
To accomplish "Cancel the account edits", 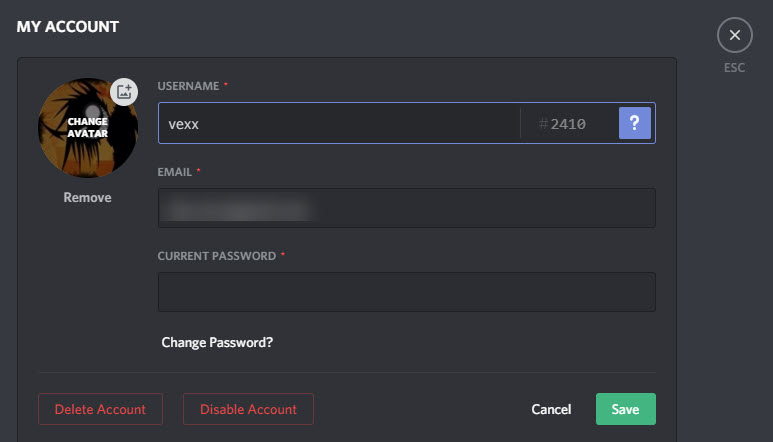I will coord(551,409).
